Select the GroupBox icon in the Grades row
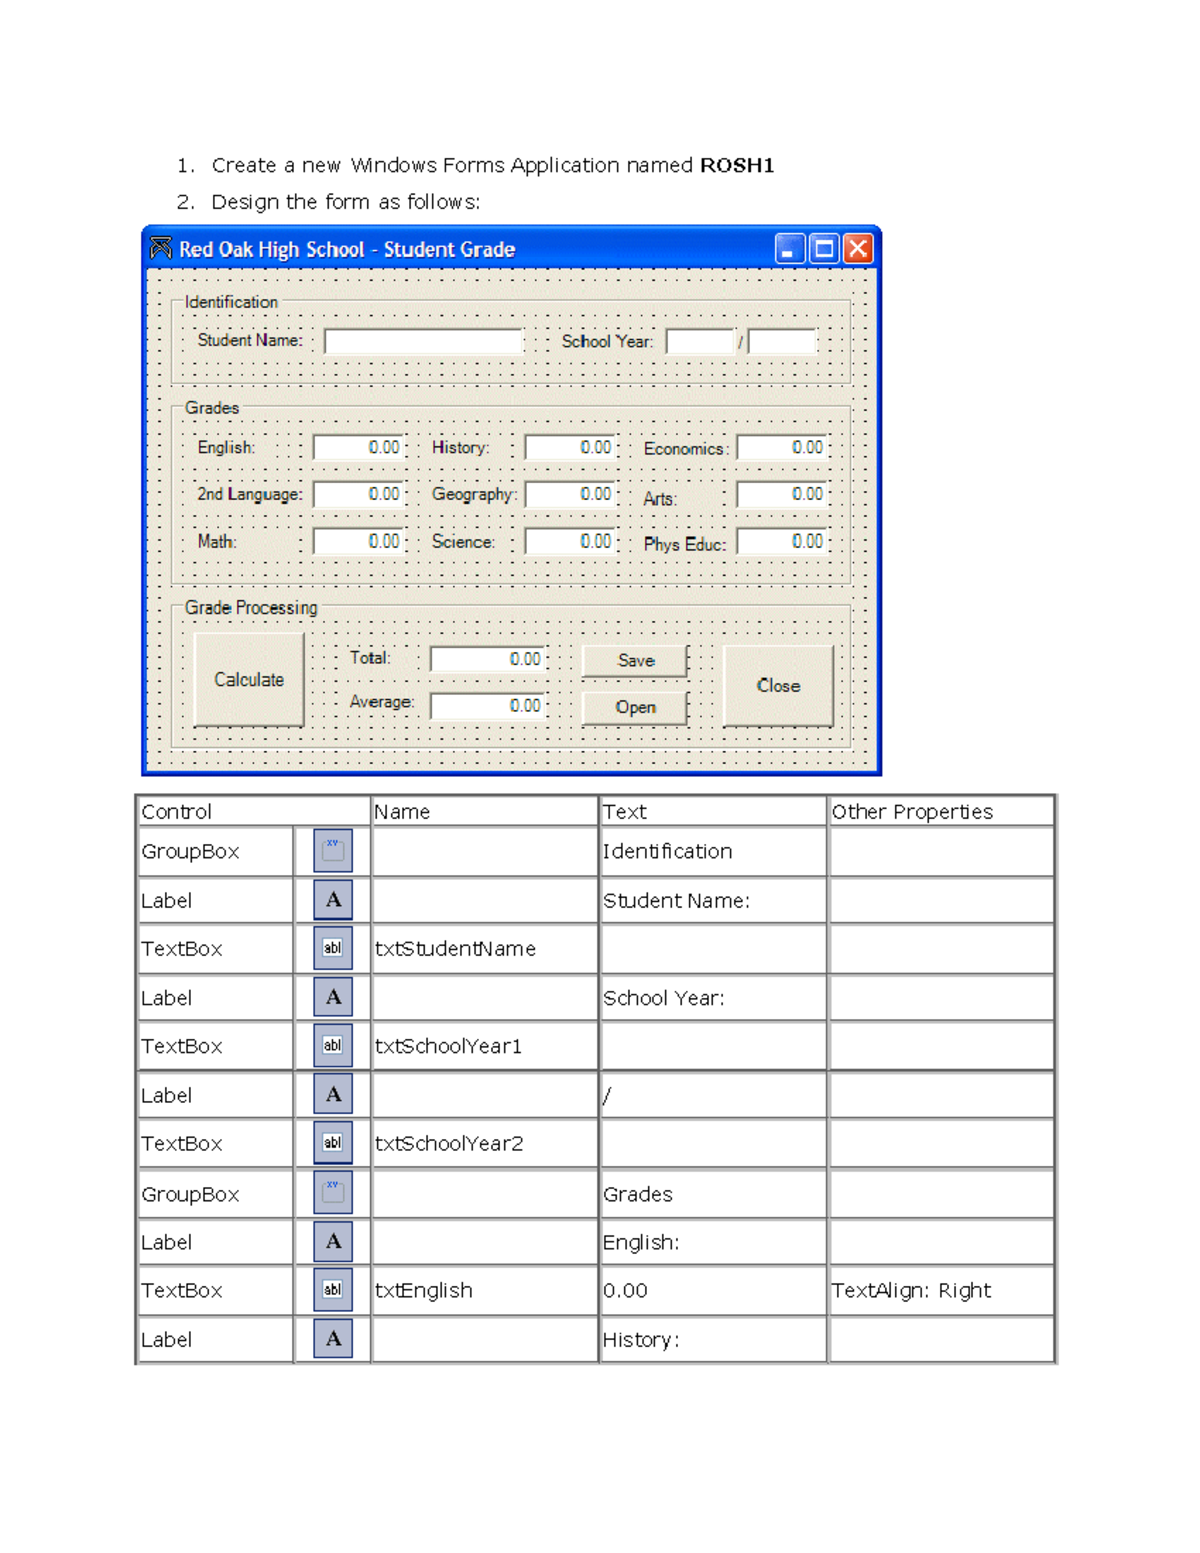 332,1193
